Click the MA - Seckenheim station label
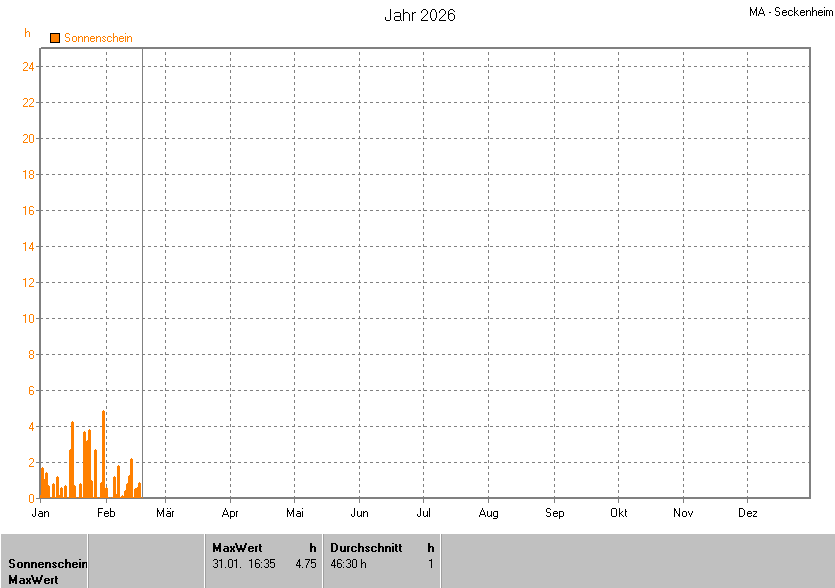Image resolution: width=835 pixels, height=588 pixels. point(790,12)
